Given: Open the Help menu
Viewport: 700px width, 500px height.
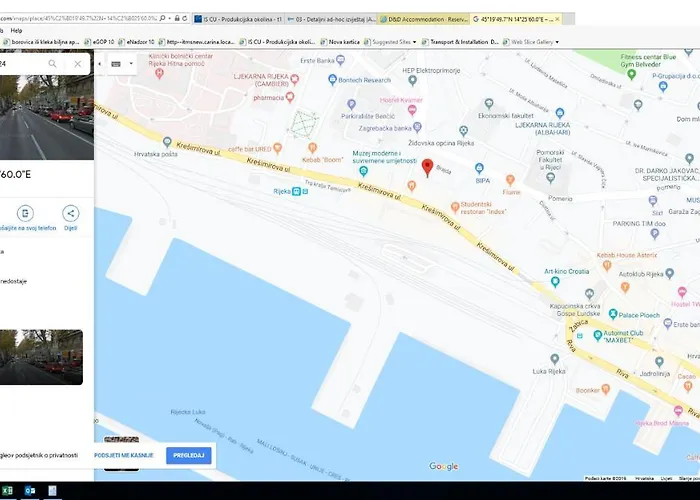Looking at the screenshot, I should click(16, 30).
